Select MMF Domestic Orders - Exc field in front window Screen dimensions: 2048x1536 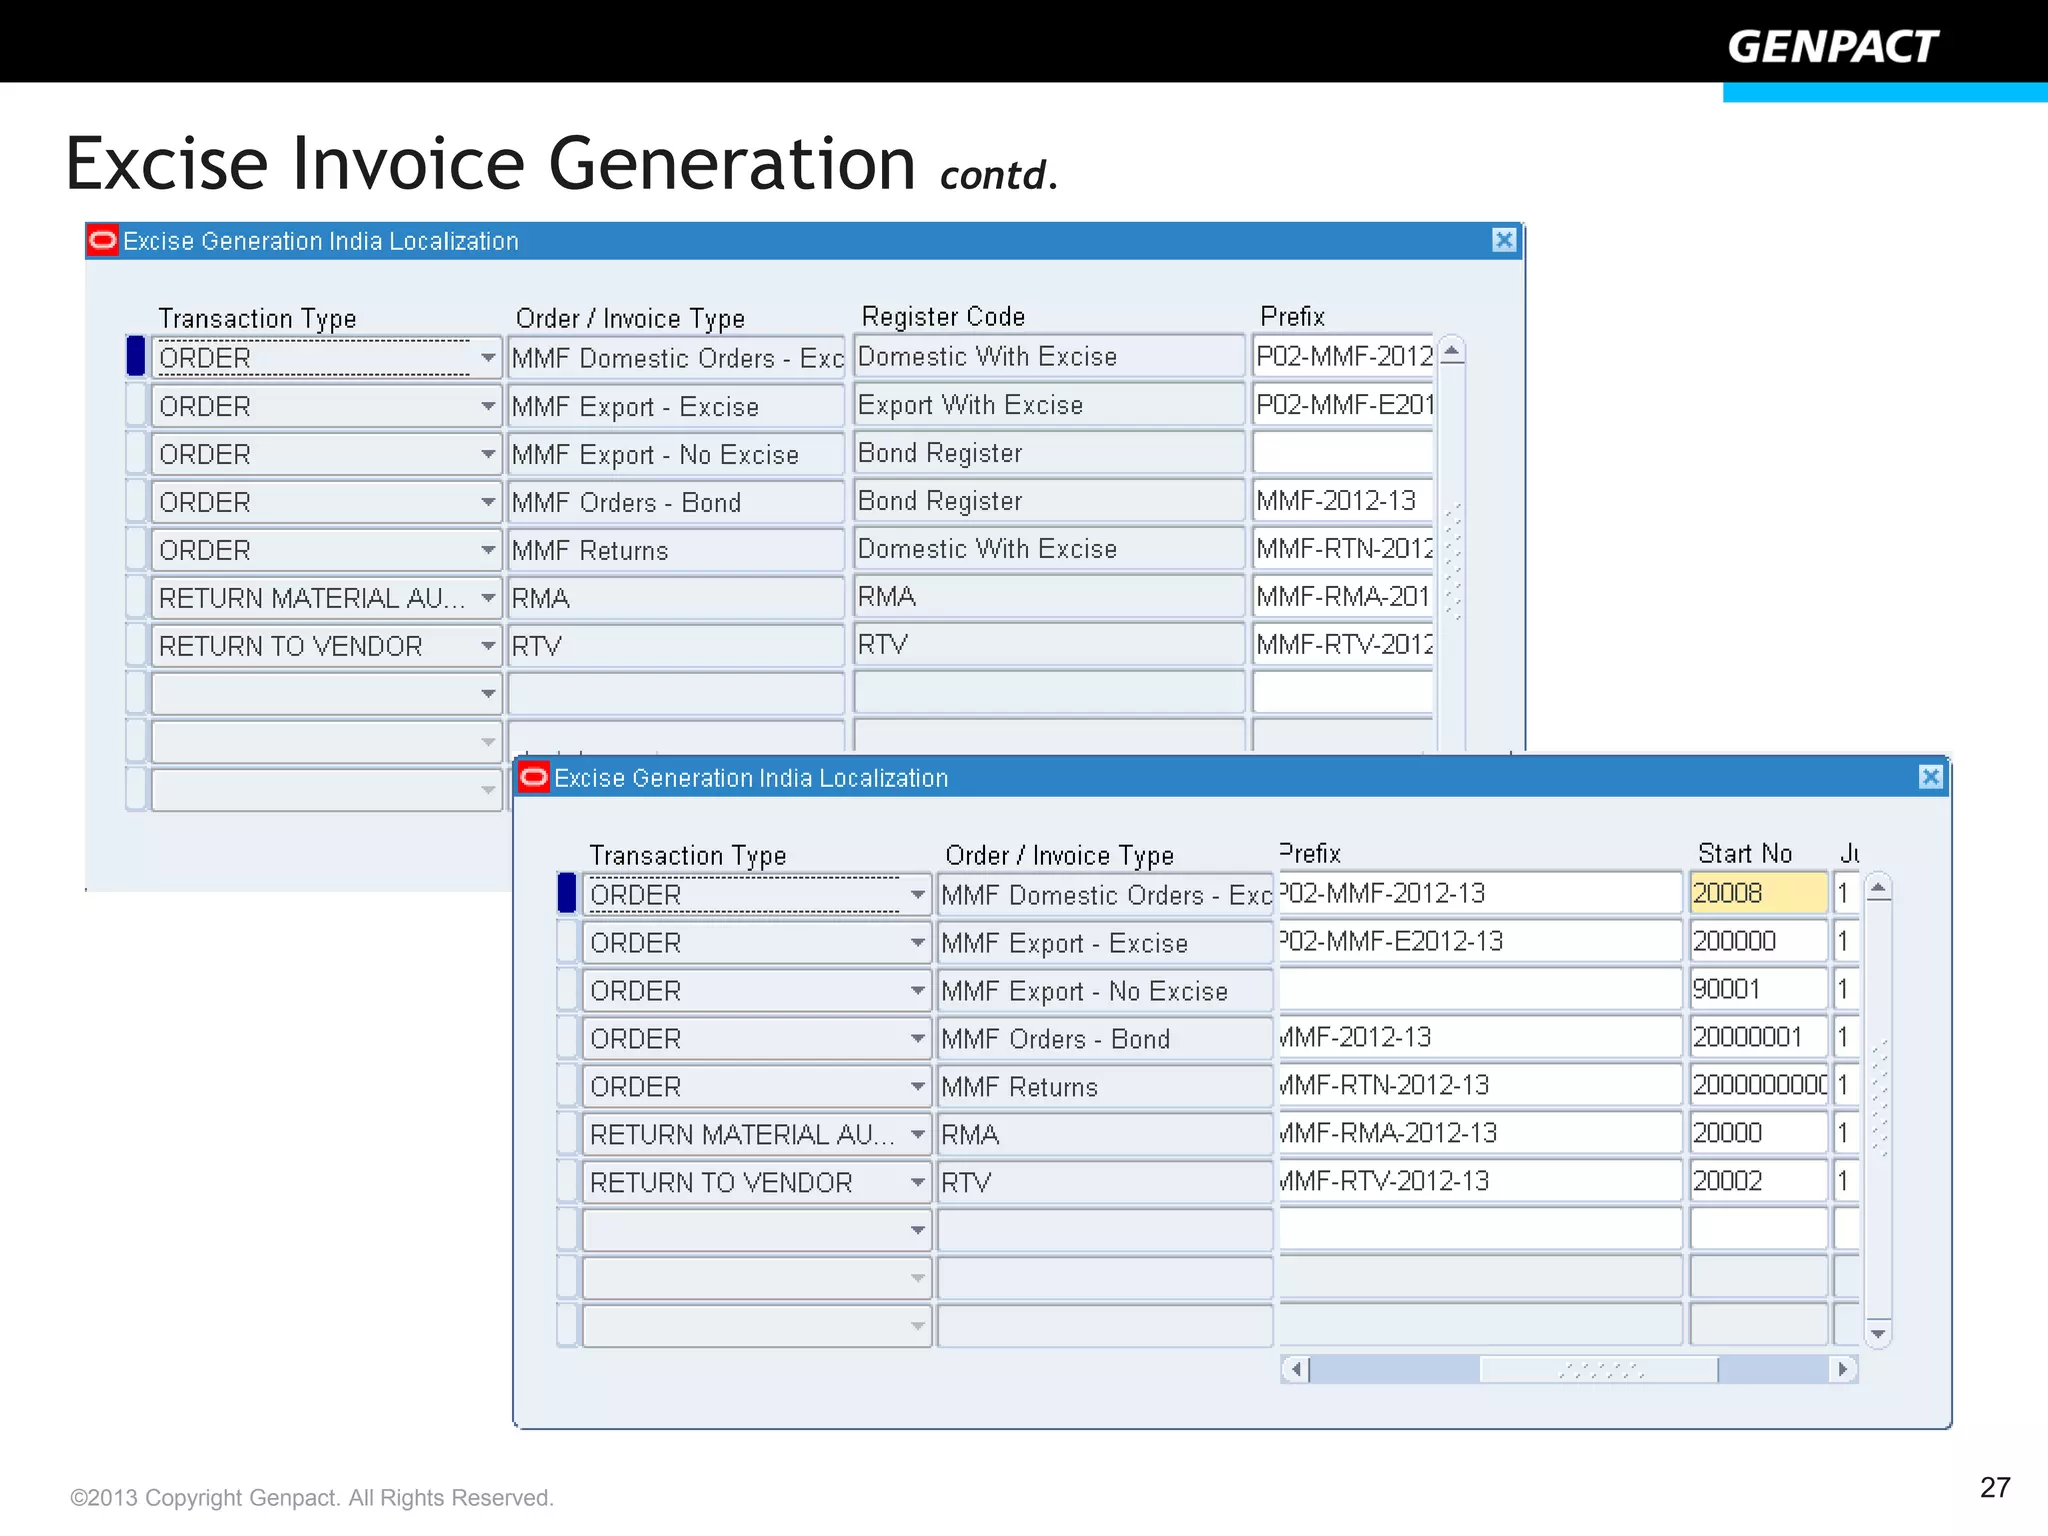point(1105,894)
